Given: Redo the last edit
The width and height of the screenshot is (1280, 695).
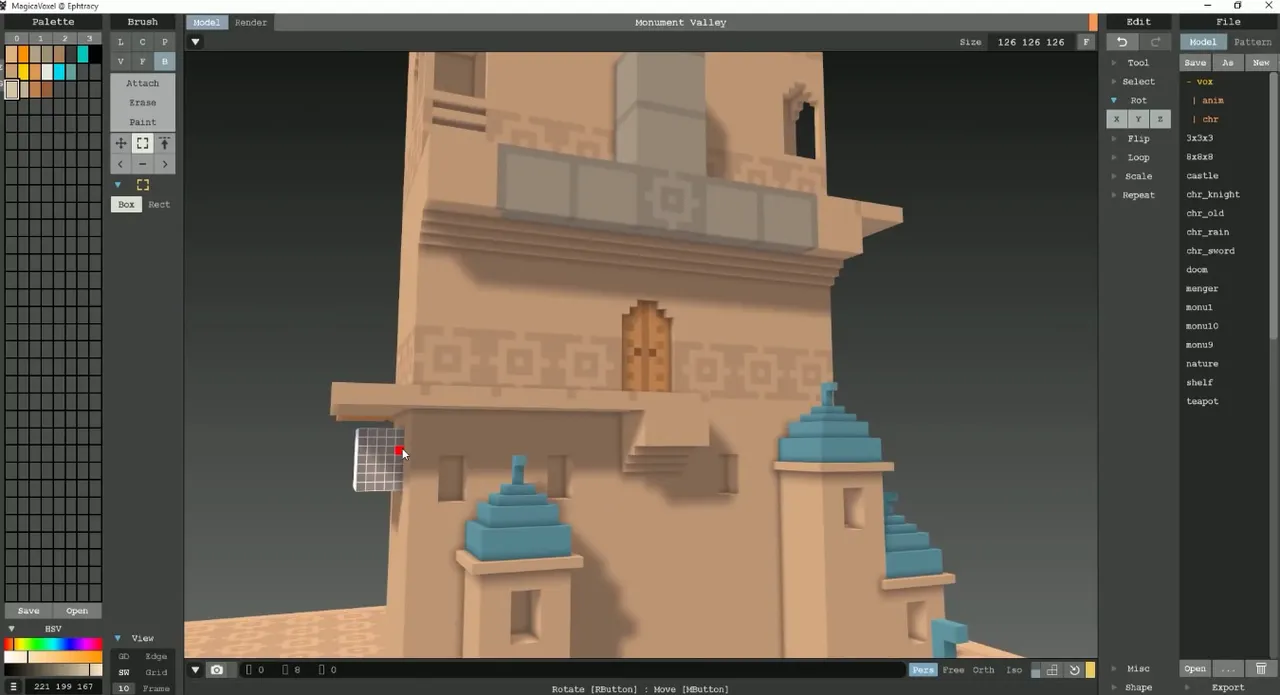Looking at the screenshot, I should pos(1155,42).
